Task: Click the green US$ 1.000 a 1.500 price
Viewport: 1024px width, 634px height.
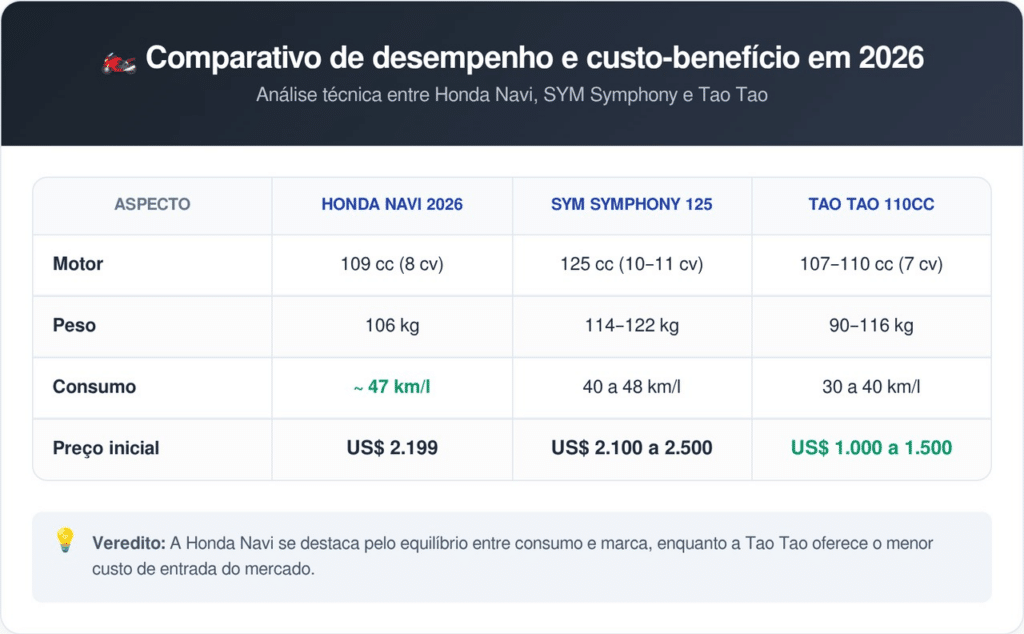Action: [x=871, y=448]
